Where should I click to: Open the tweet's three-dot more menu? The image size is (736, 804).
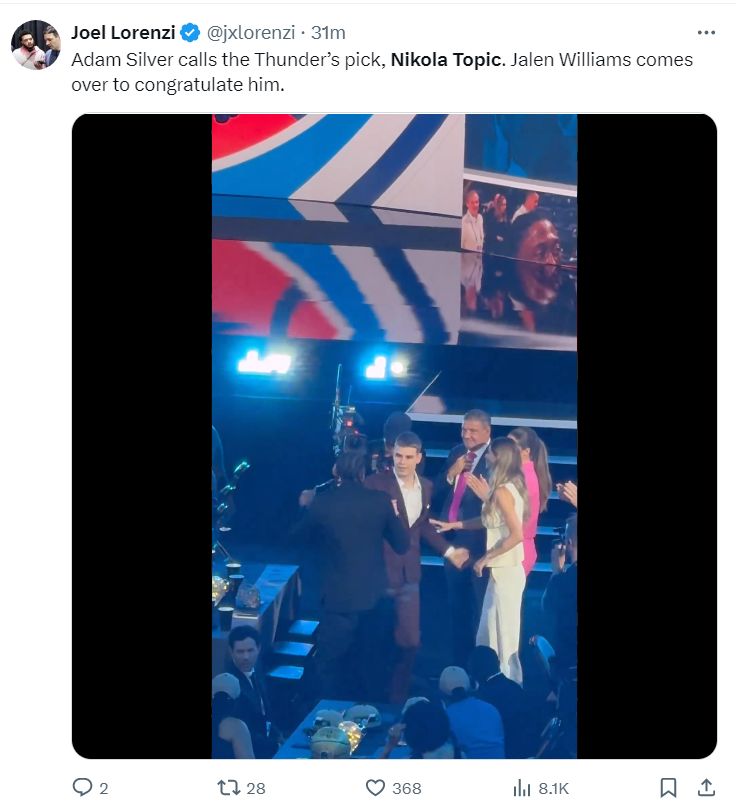tap(706, 32)
